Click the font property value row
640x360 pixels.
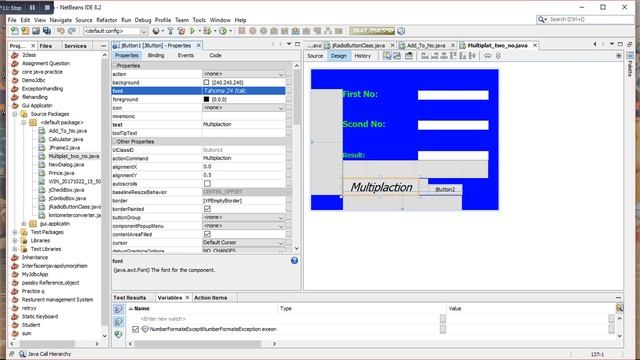(x=244, y=91)
